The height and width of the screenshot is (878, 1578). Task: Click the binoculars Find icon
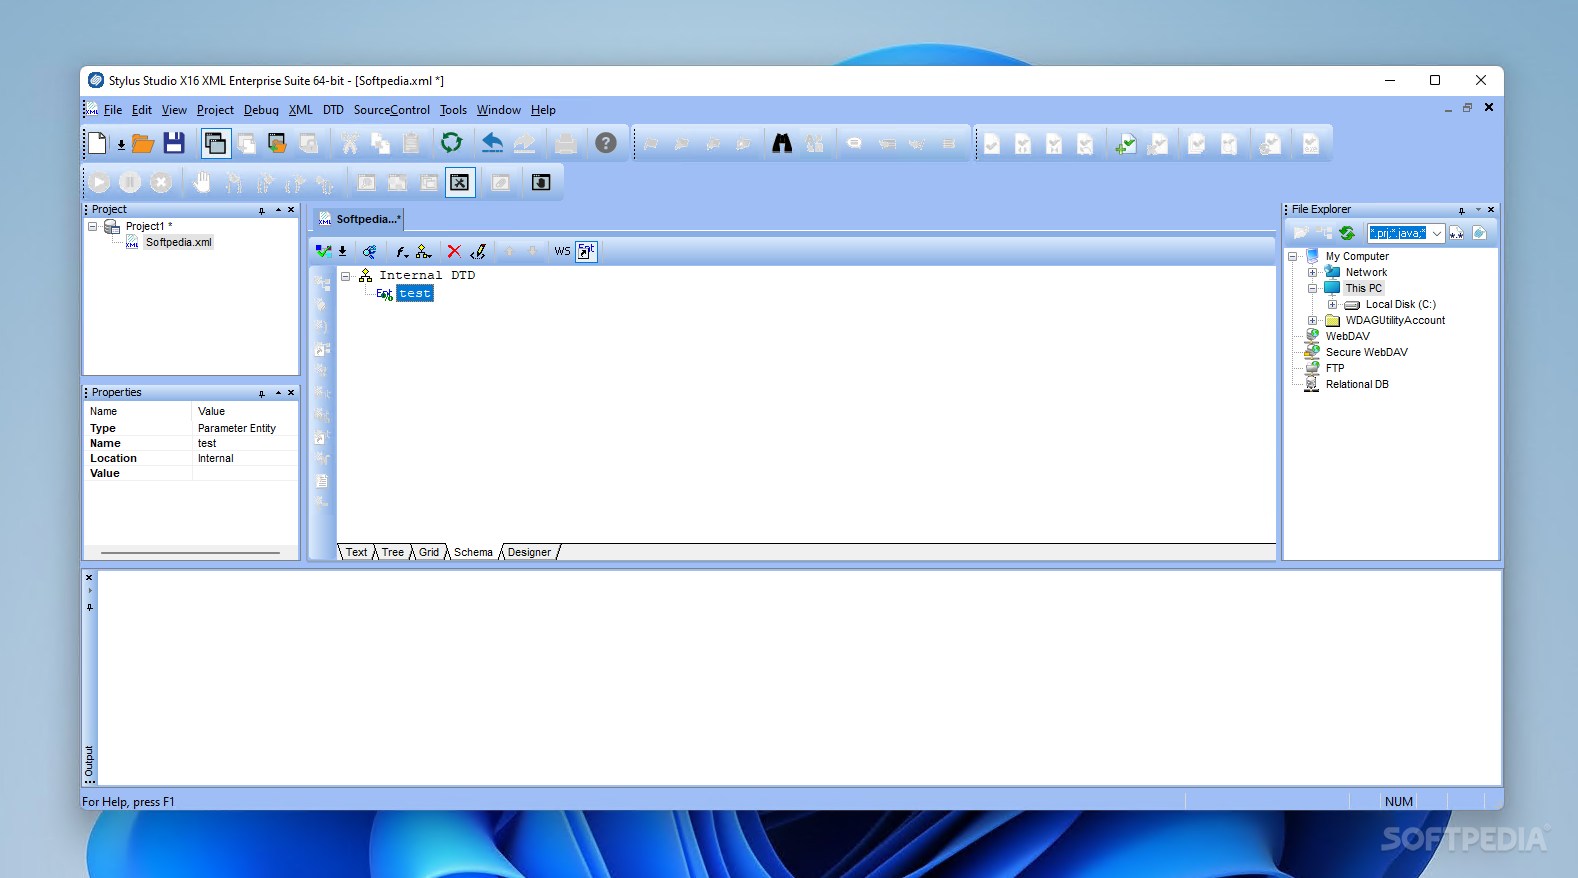782,143
